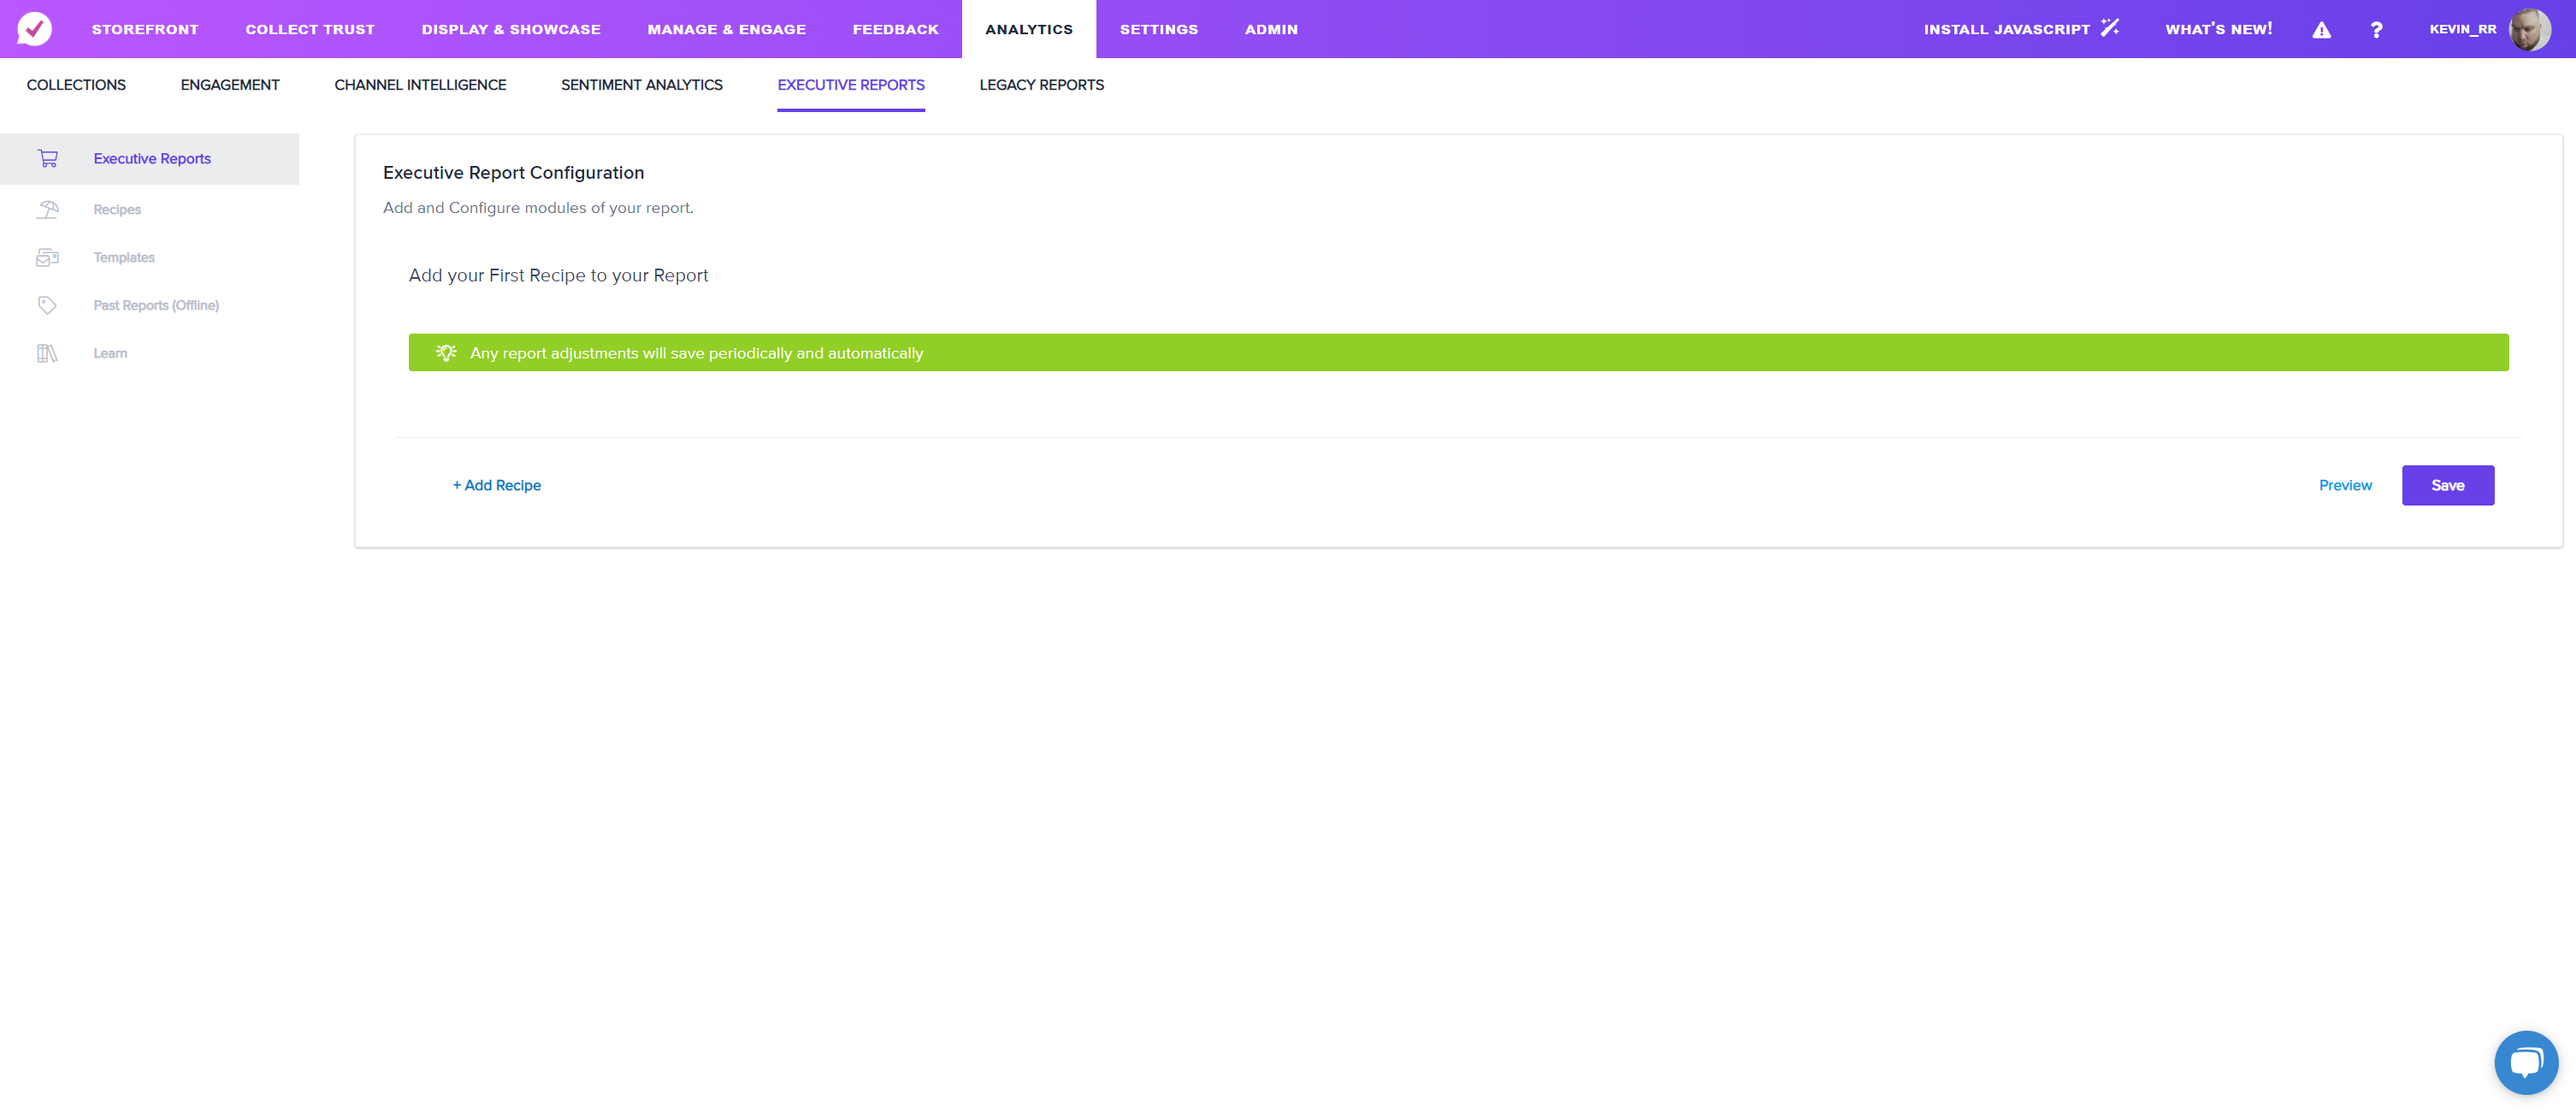The width and height of the screenshot is (2576, 1112).
Task: Click the user avatar photo
Action: point(2530,29)
